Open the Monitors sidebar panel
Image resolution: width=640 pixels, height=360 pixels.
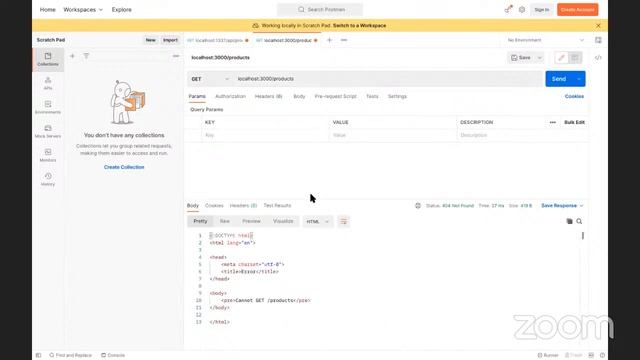click(x=48, y=156)
